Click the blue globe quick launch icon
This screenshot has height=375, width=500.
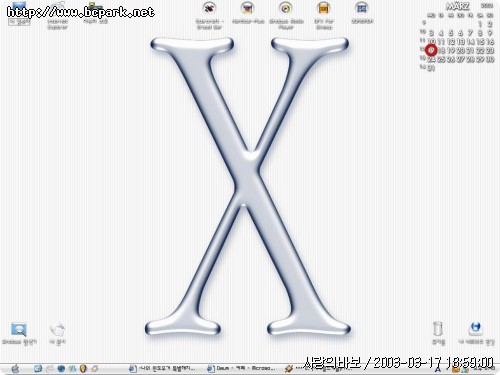(61, 368)
